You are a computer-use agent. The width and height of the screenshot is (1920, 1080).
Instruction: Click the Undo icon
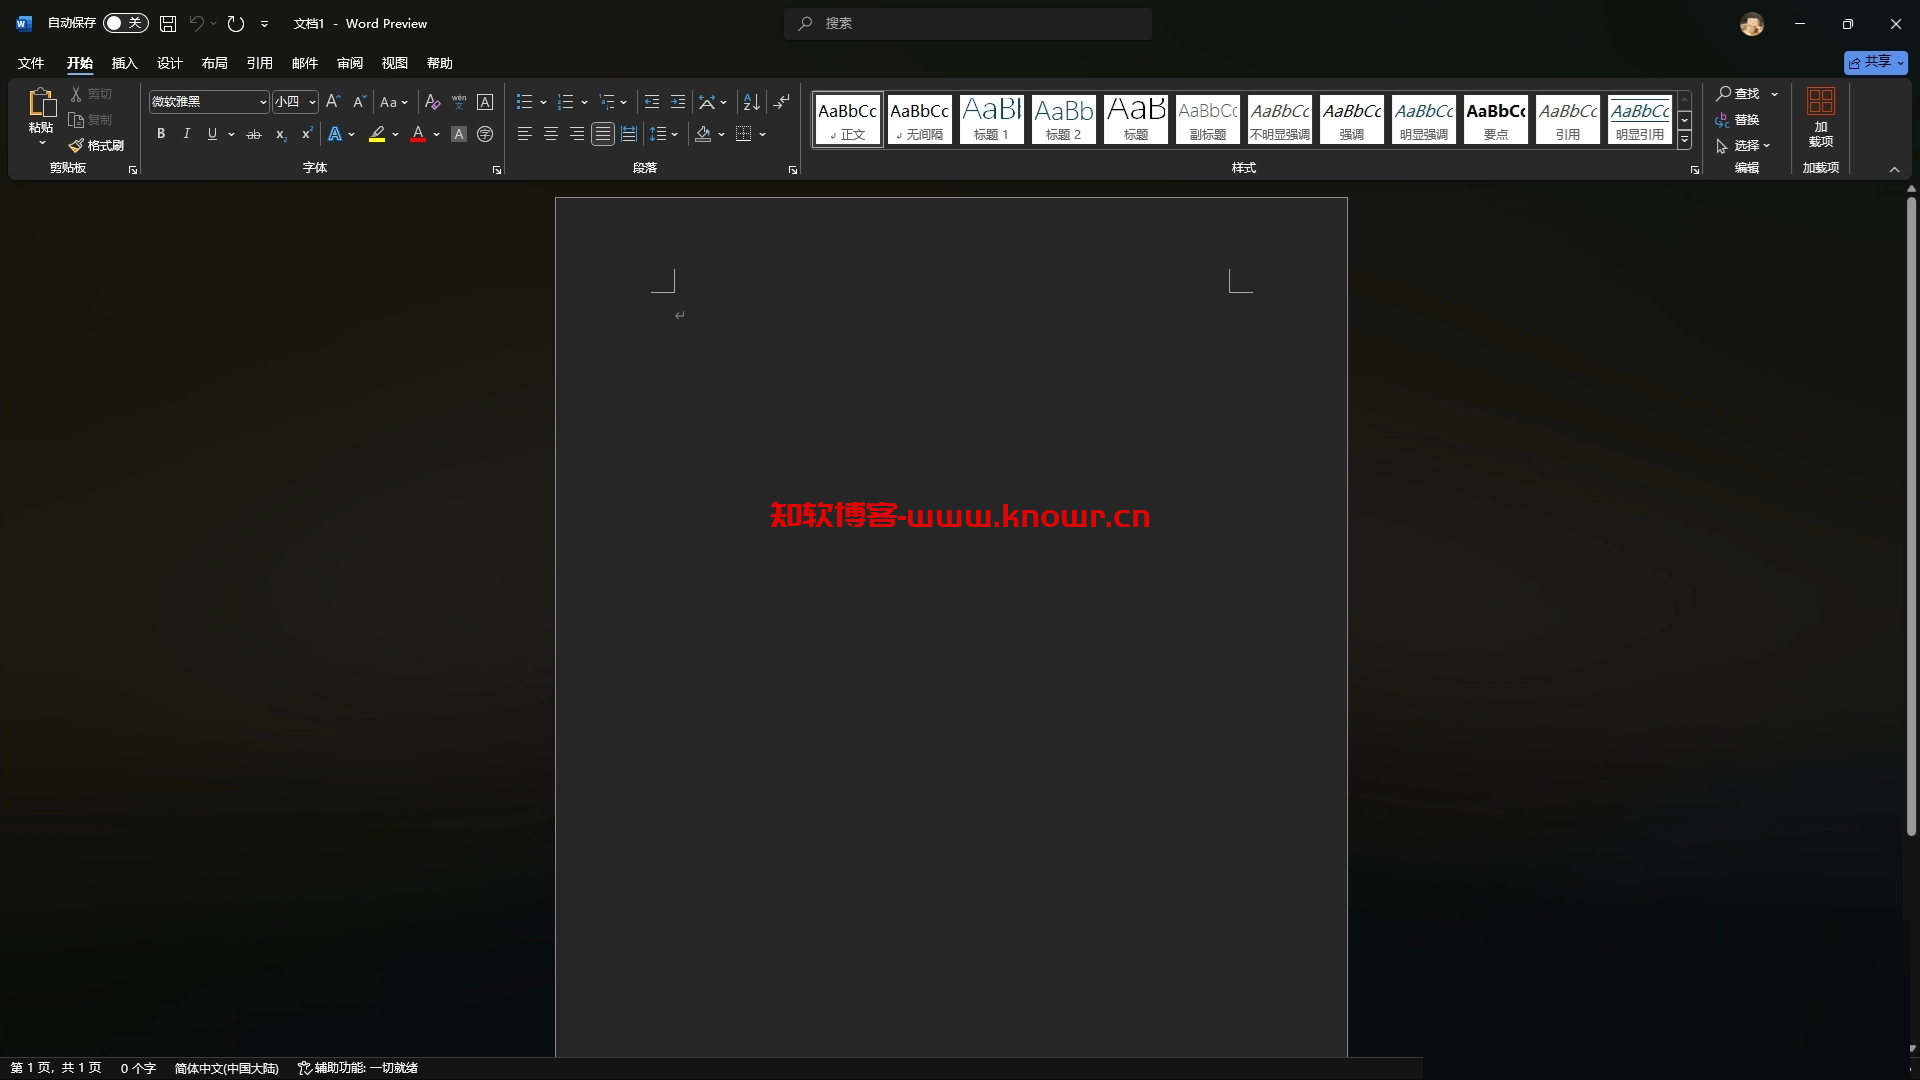pyautogui.click(x=197, y=23)
